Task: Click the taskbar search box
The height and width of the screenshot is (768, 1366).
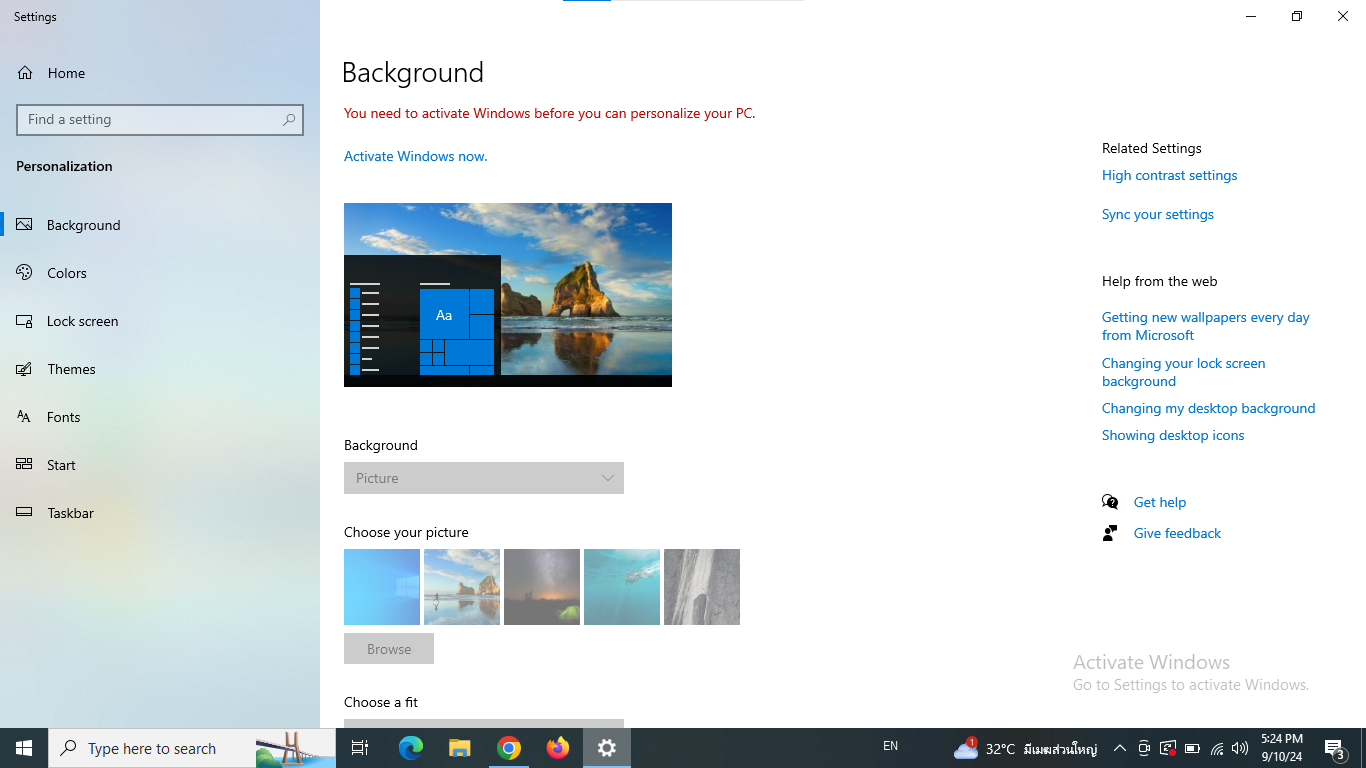Action: (x=192, y=748)
